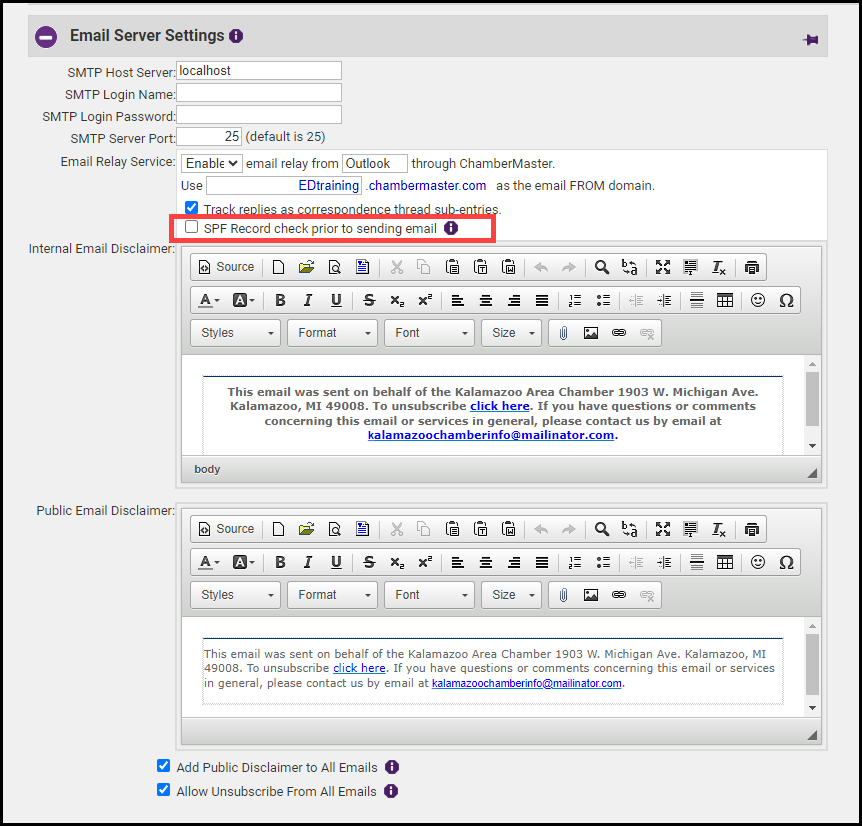
Task: Expand the Font dropdown in Public Disclaimer editor
Action: pyautogui.click(x=429, y=595)
